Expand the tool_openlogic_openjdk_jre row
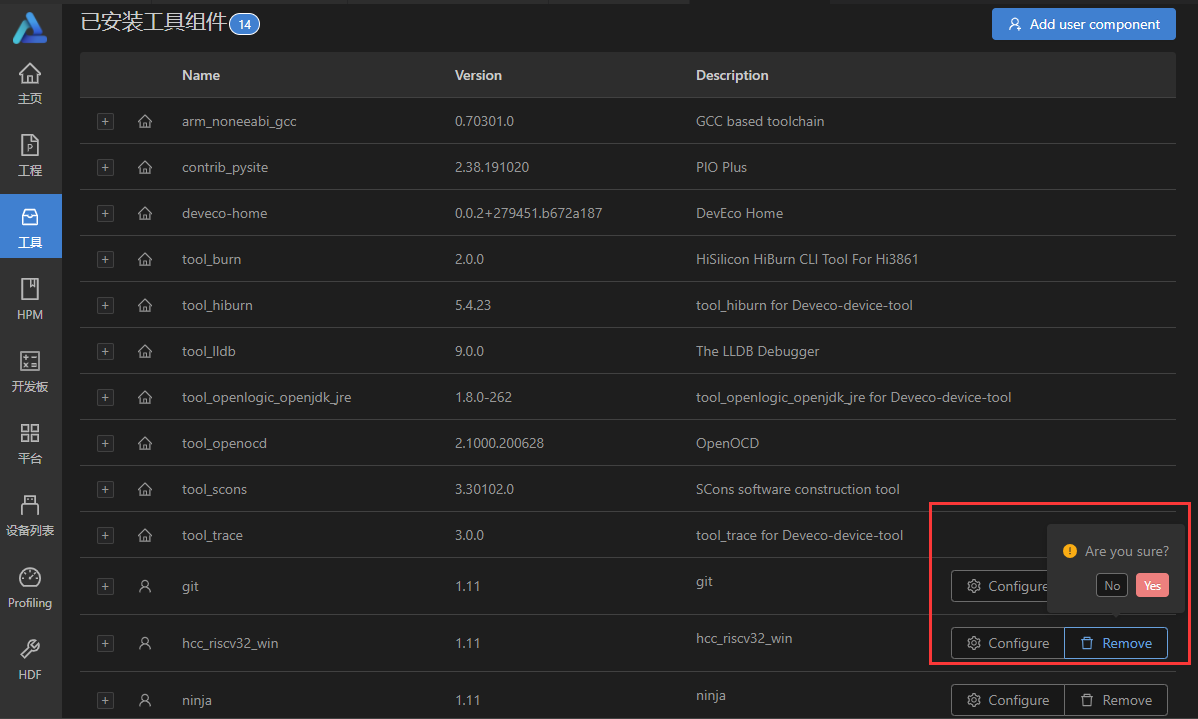This screenshot has height=719, width=1198. click(105, 397)
